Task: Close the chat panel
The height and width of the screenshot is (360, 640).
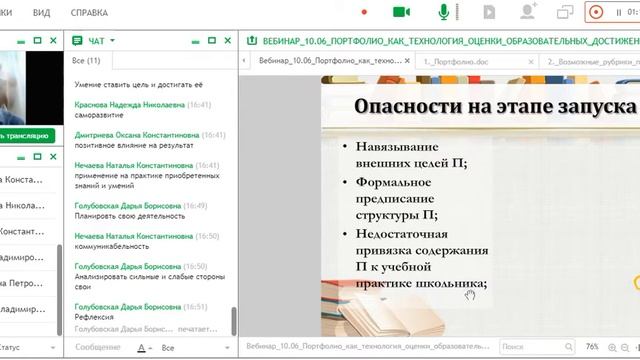Action: point(228,40)
